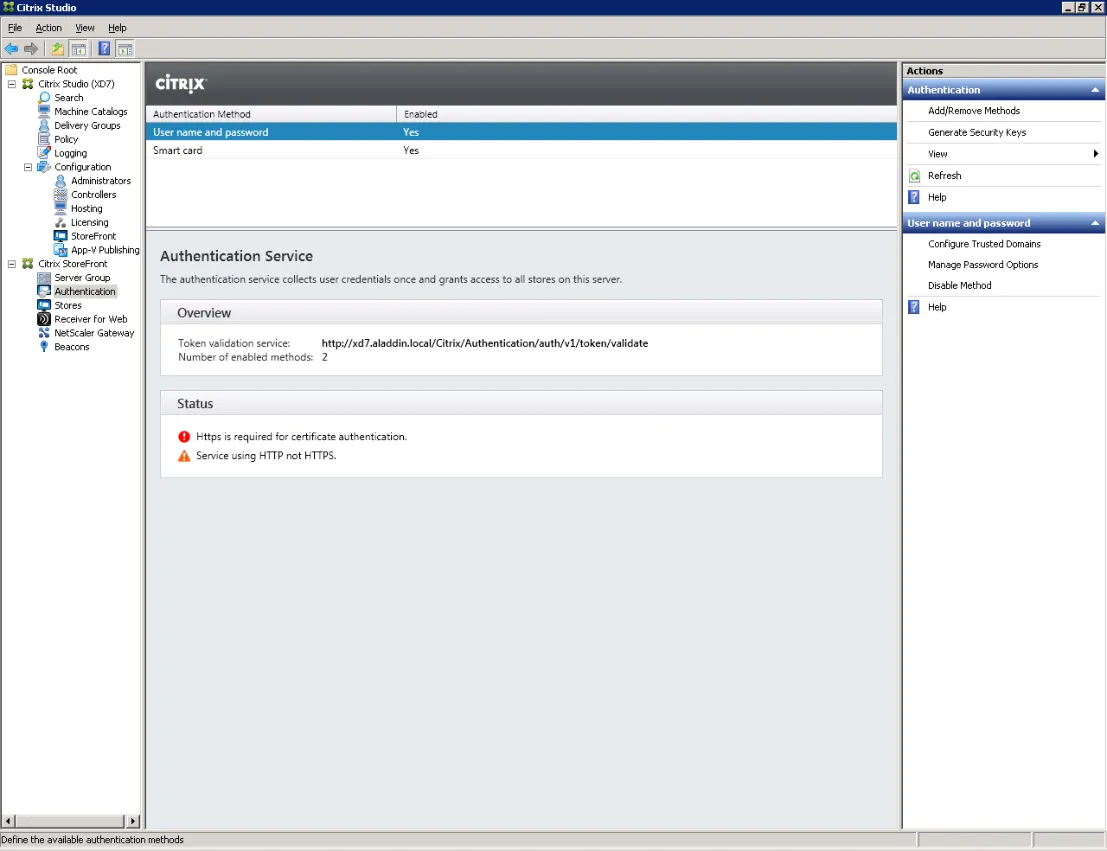This screenshot has width=1107, height=851.
Task: Click Manage Password Options action
Action: tap(983, 264)
